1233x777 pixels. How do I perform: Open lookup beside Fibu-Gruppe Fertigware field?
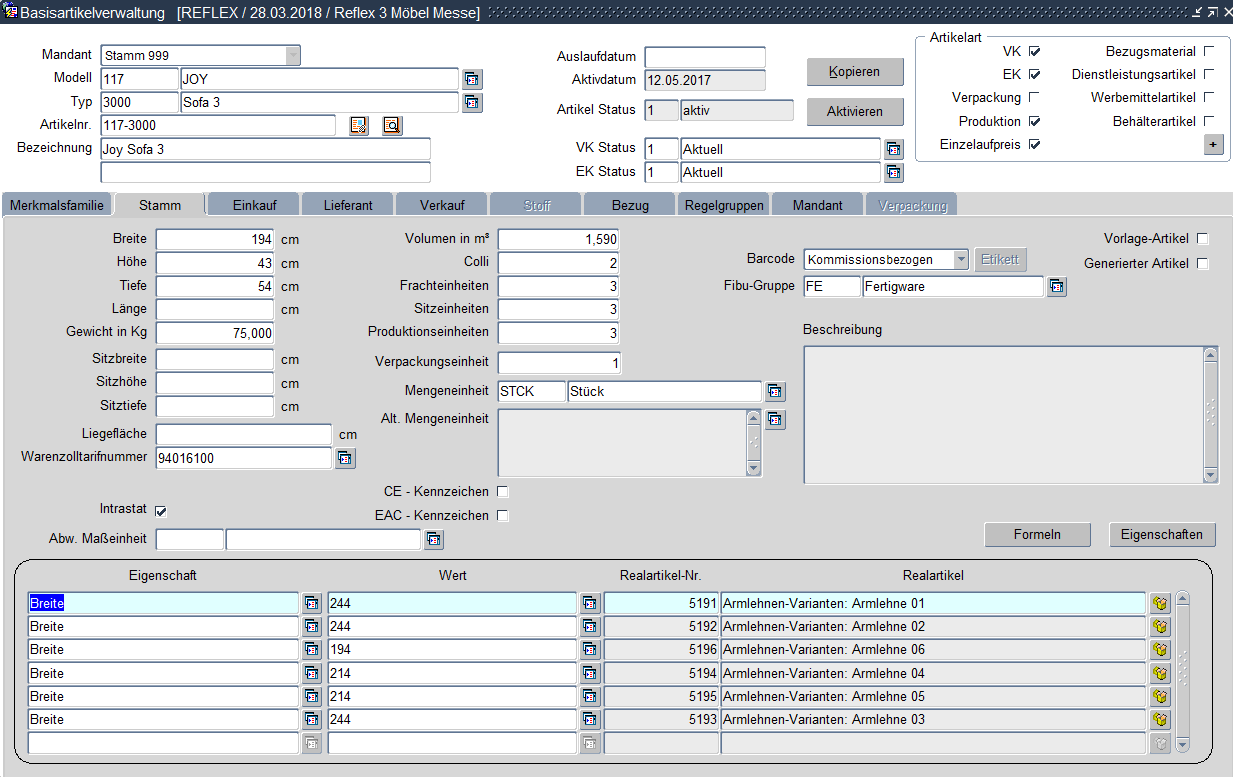click(1057, 287)
